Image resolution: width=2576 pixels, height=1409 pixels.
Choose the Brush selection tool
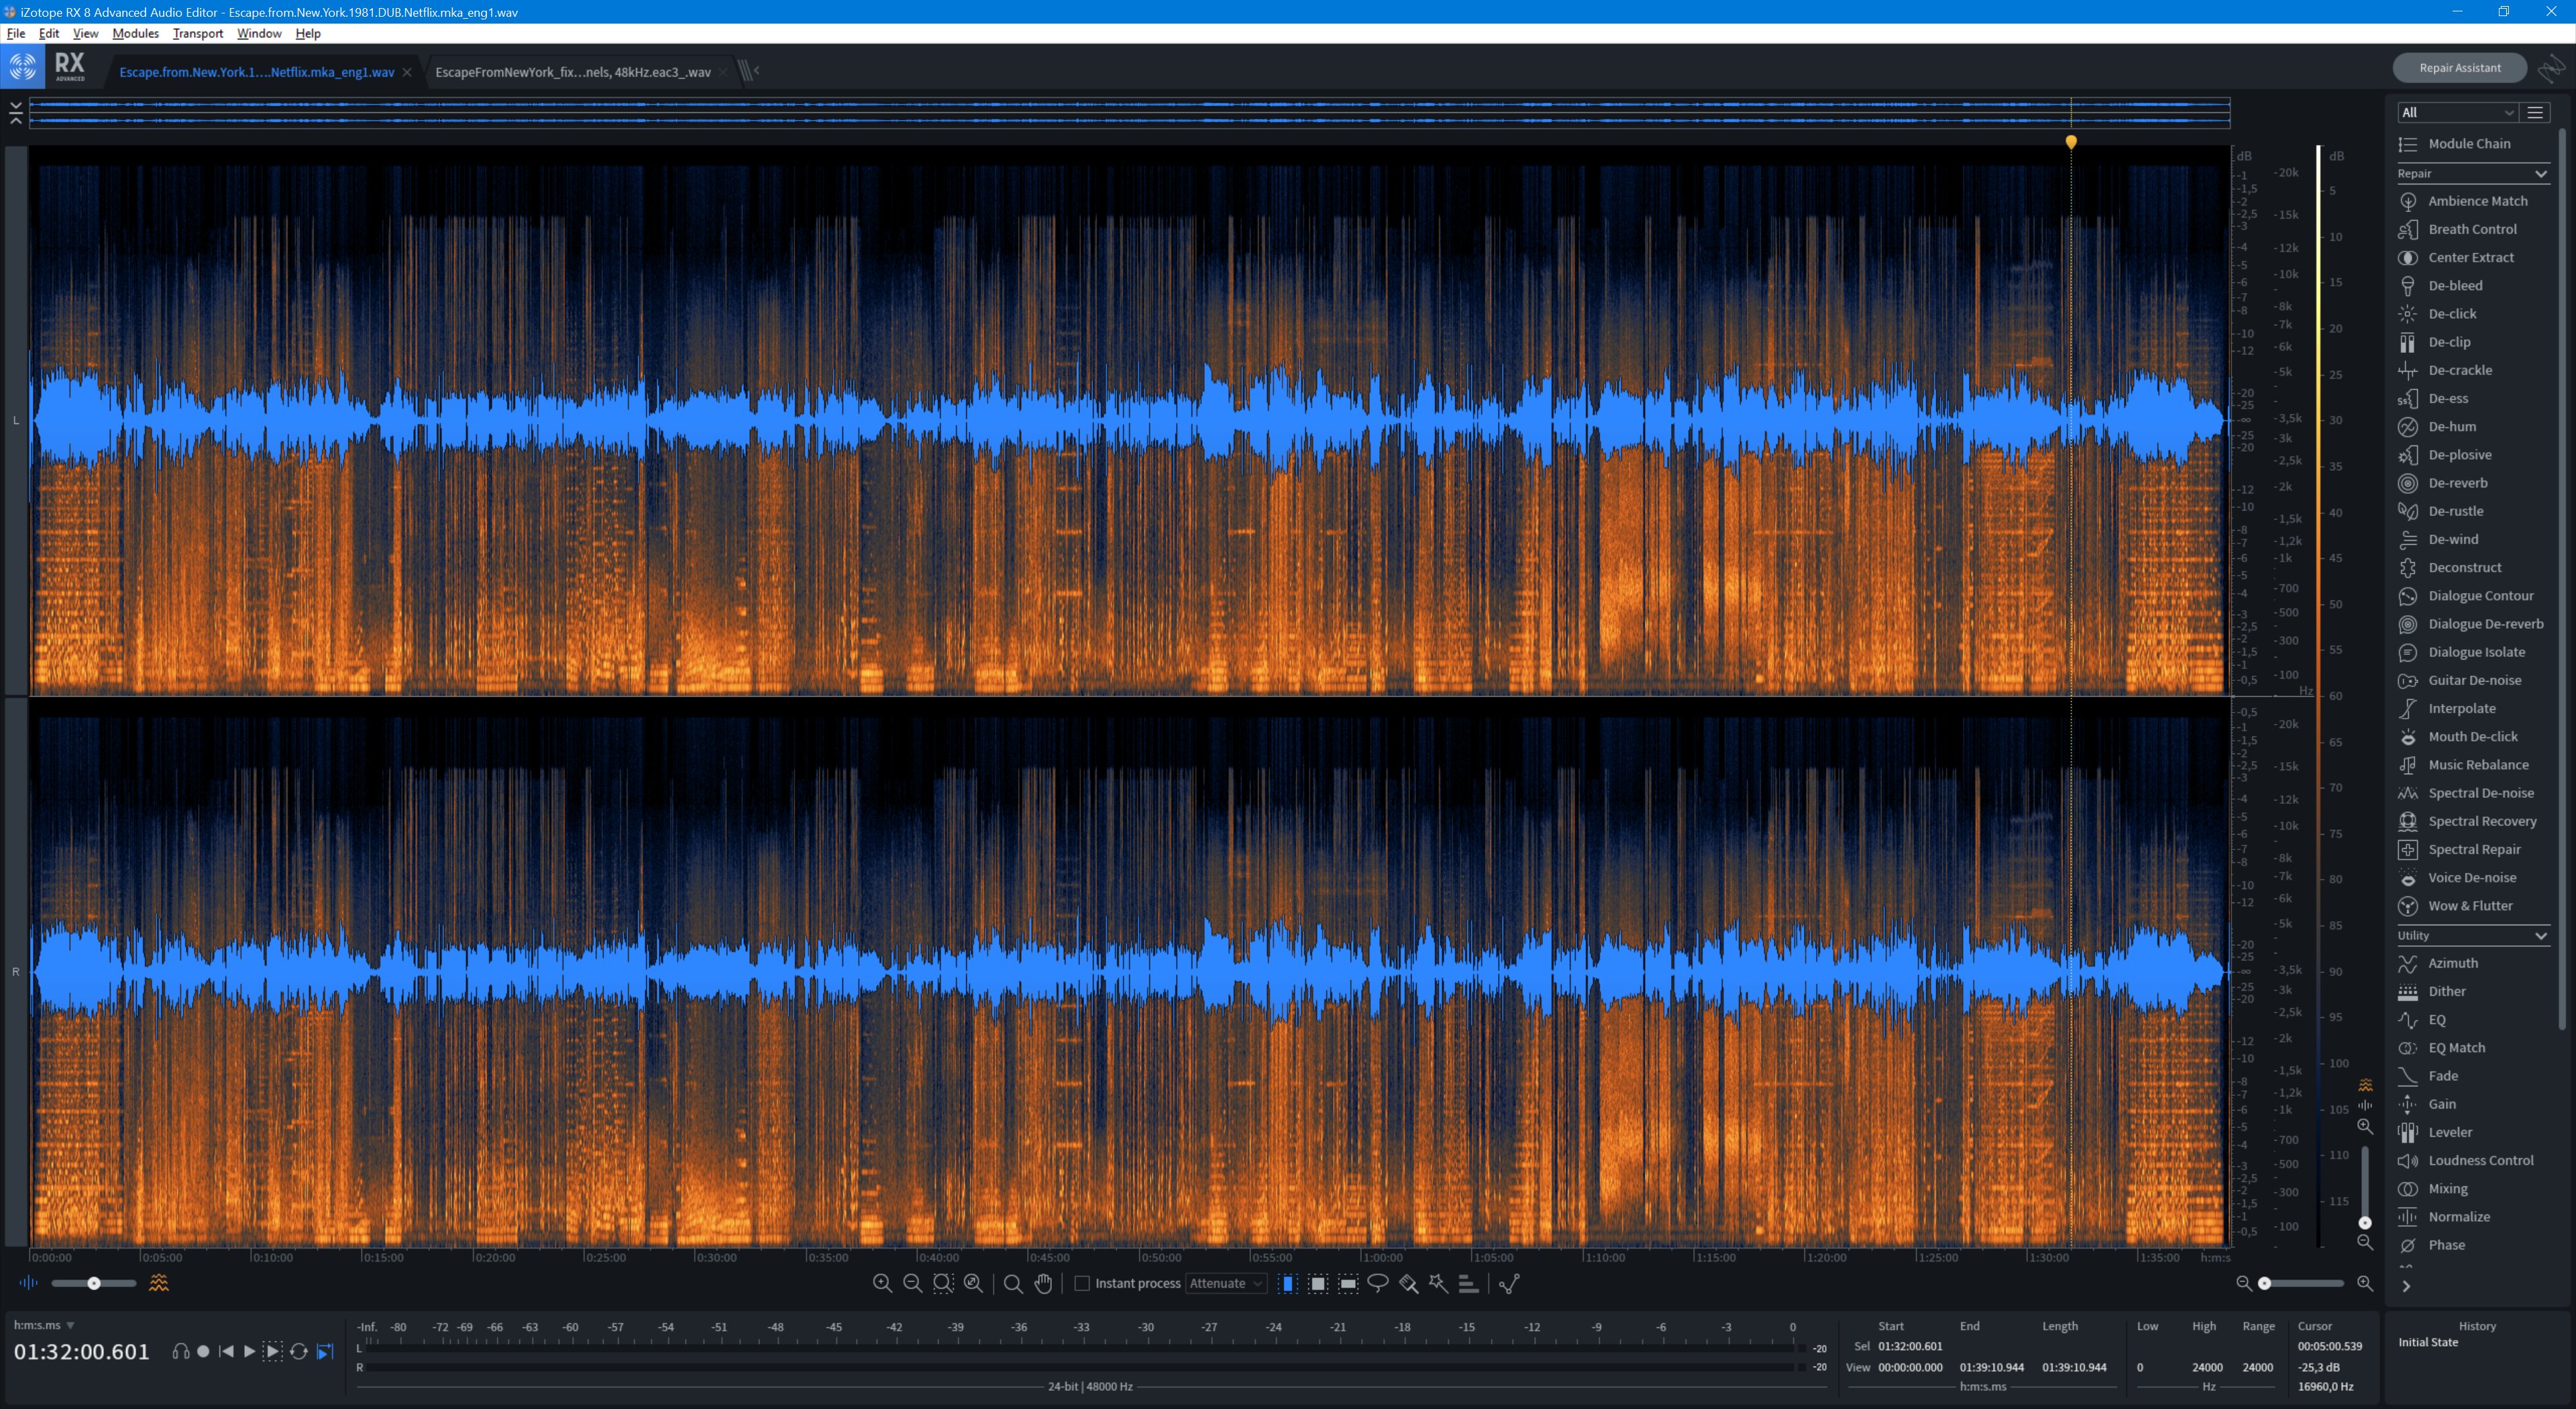coord(1408,1283)
